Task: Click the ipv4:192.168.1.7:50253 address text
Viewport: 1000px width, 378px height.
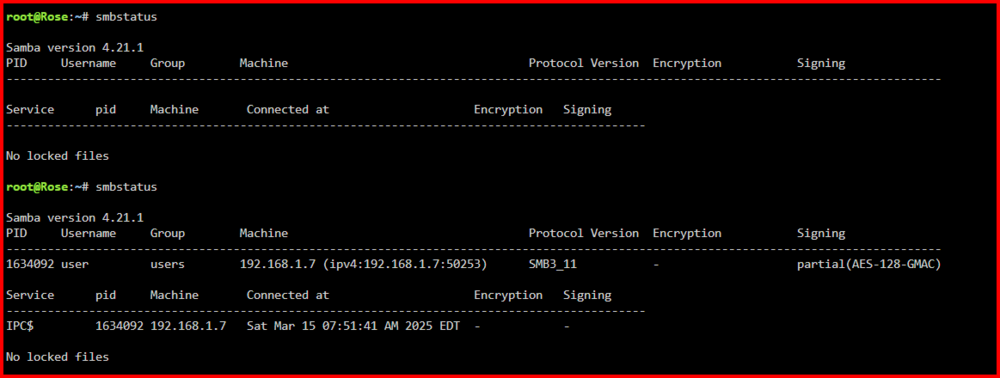Action: tap(404, 264)
